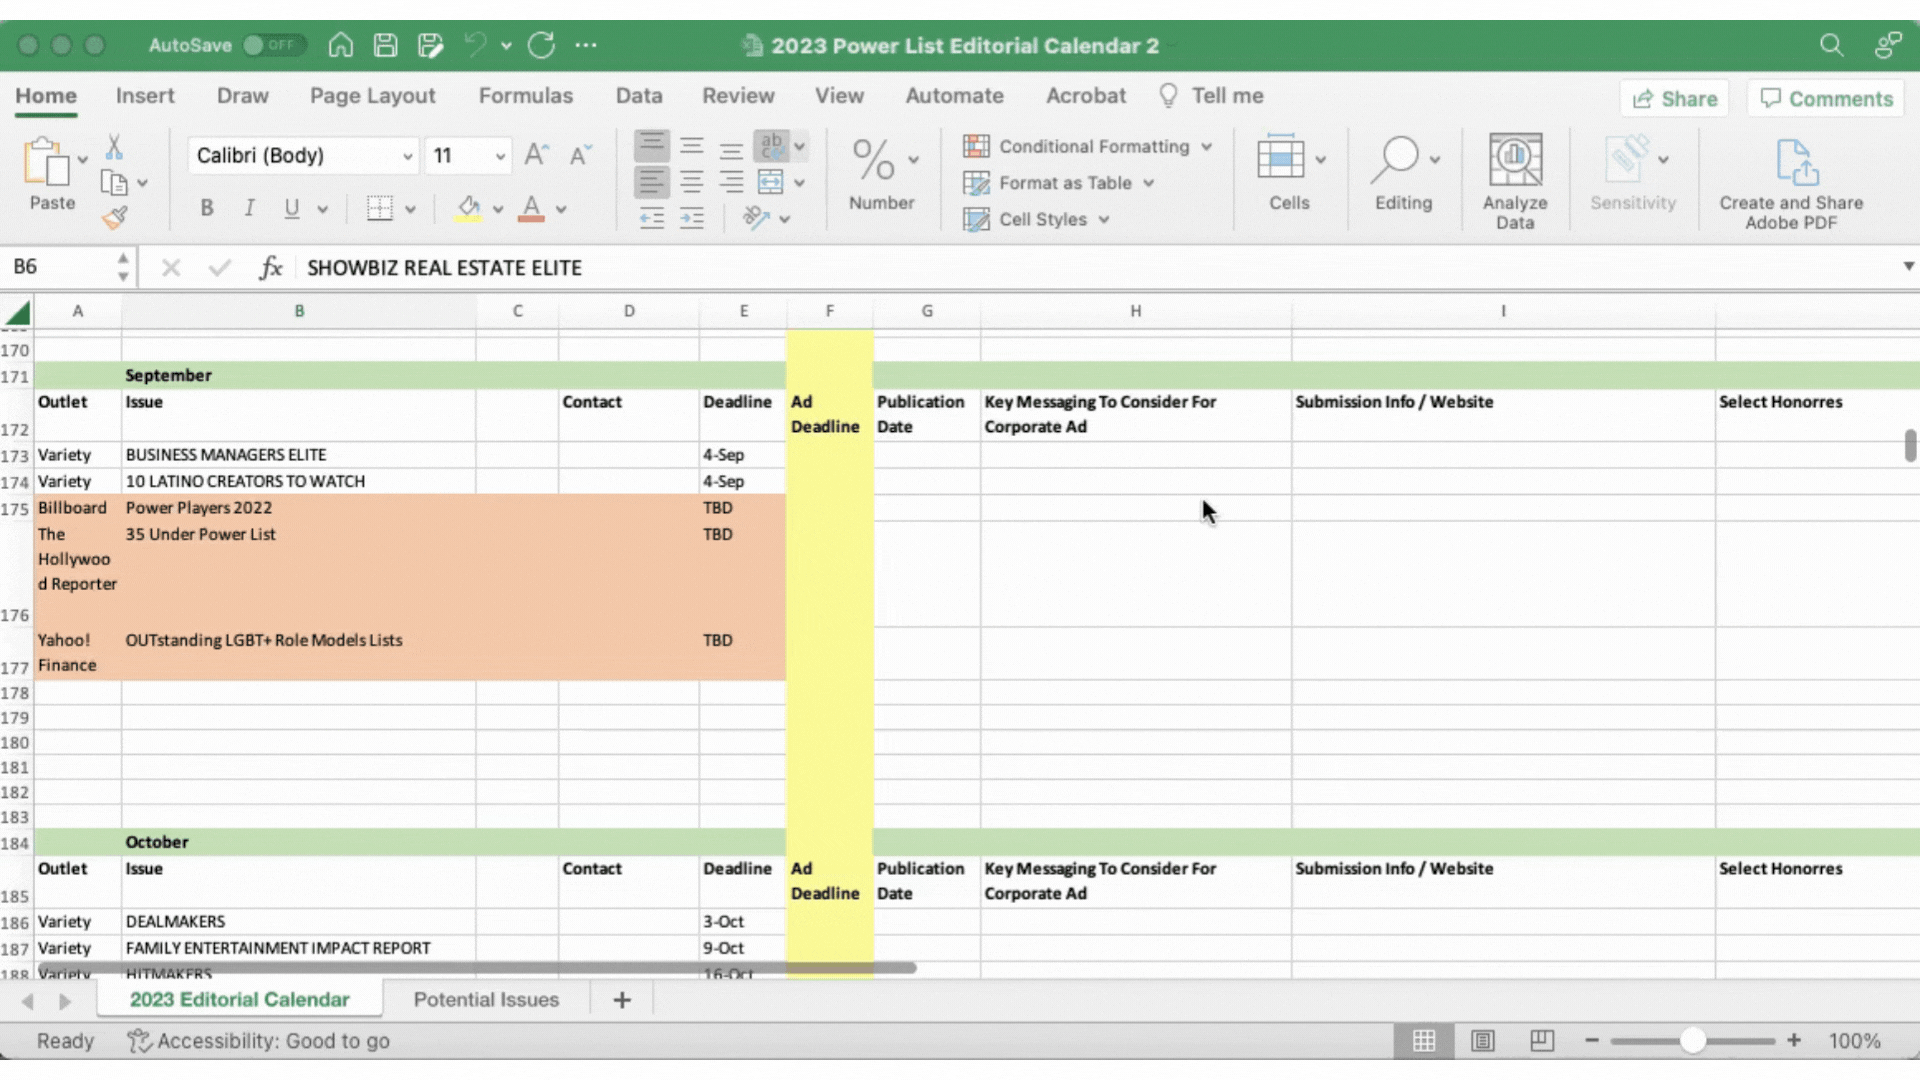Open the Calibri font name dropdown
Image resolution: width=1920 pixels, height=1080 pixels.
point(407,156)
